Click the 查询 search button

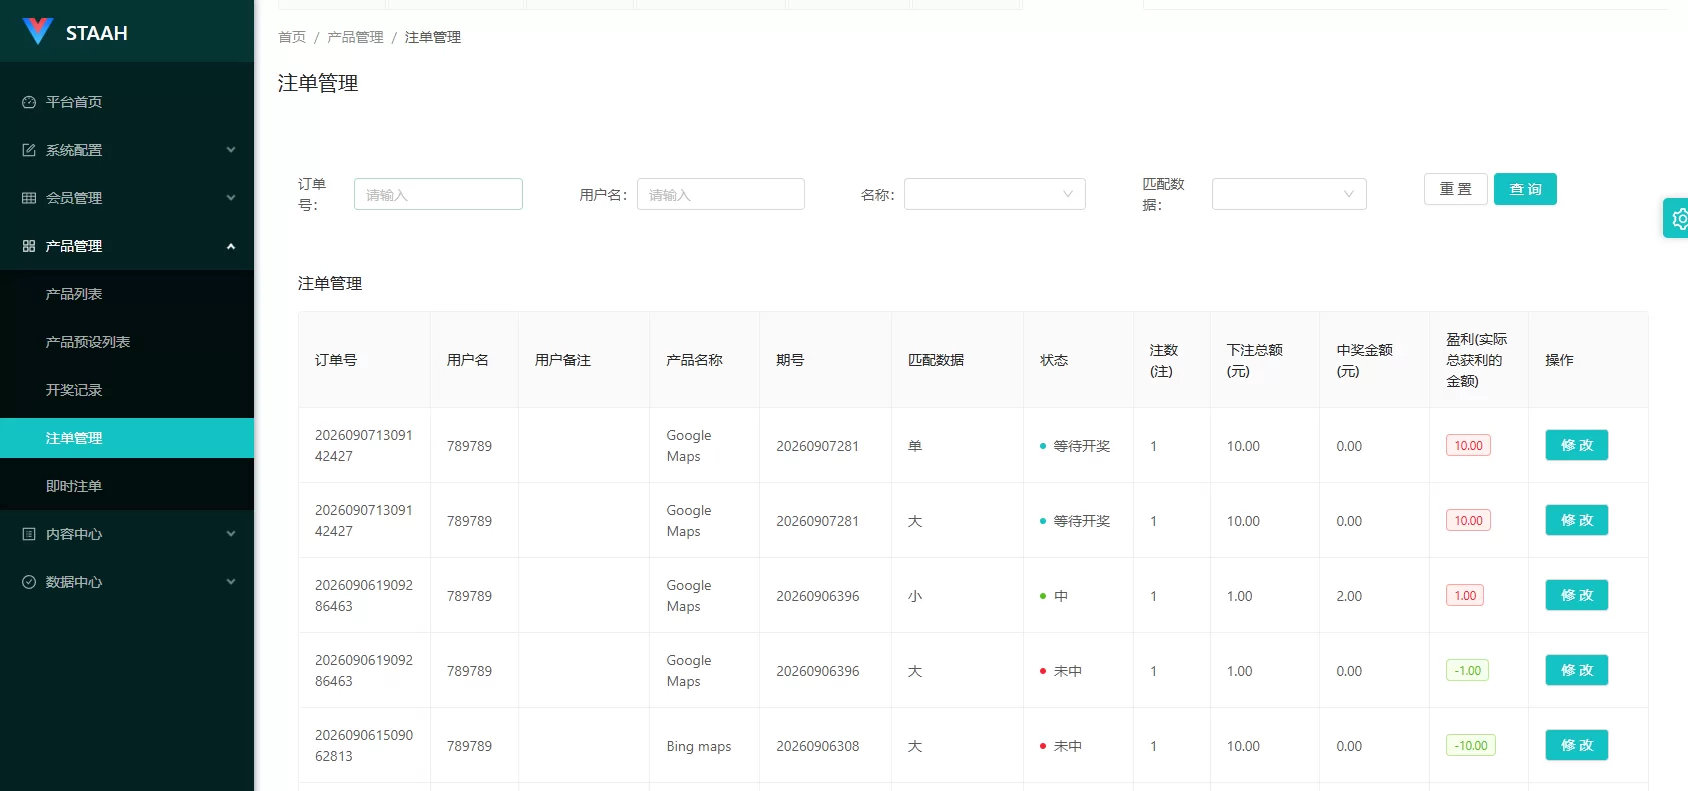tap(1525, 189)
